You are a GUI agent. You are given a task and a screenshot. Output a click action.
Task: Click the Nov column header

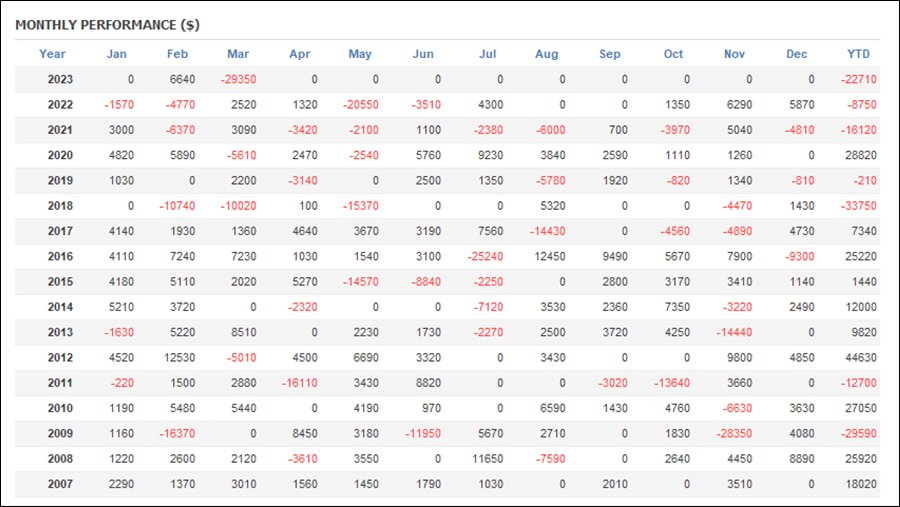point(734,54)
